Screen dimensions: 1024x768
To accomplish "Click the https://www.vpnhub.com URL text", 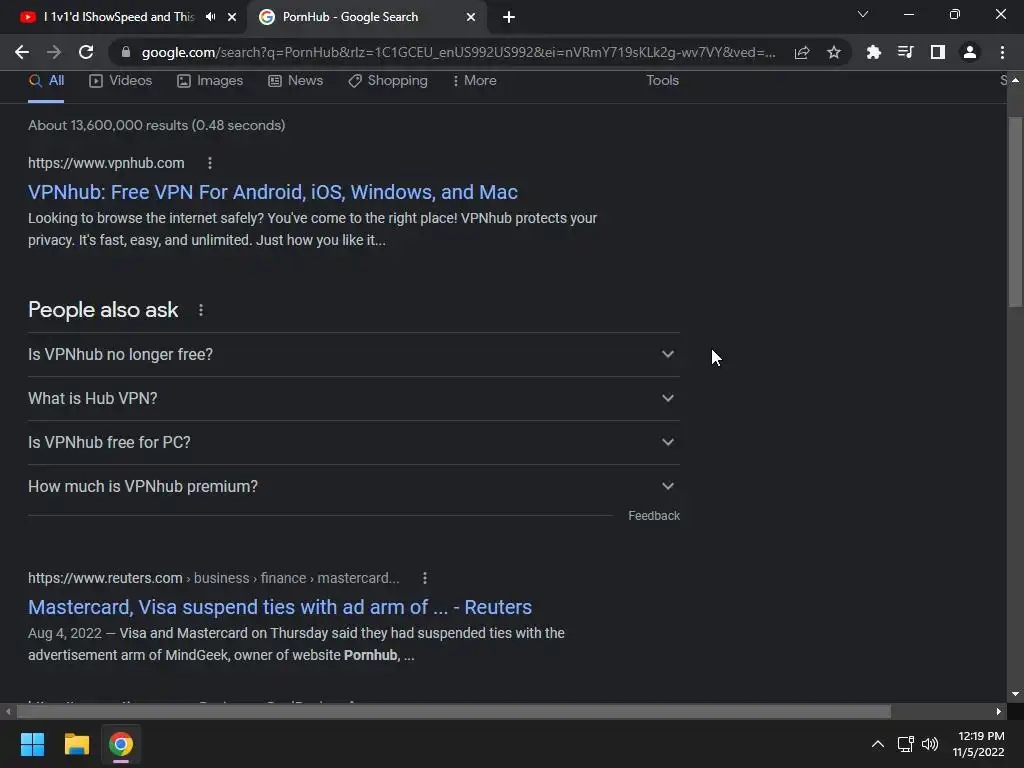I will point(106,163).
